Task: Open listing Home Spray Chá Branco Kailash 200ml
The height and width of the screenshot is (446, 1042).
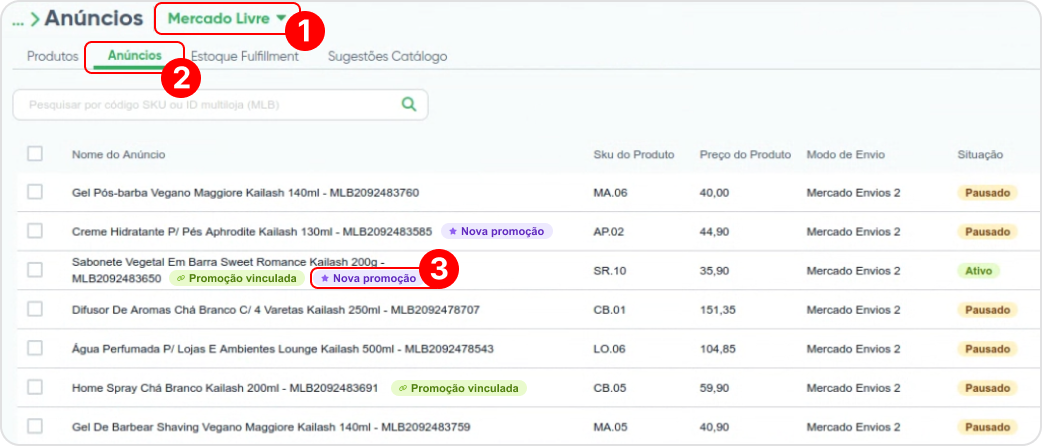Action: point(225,388)
